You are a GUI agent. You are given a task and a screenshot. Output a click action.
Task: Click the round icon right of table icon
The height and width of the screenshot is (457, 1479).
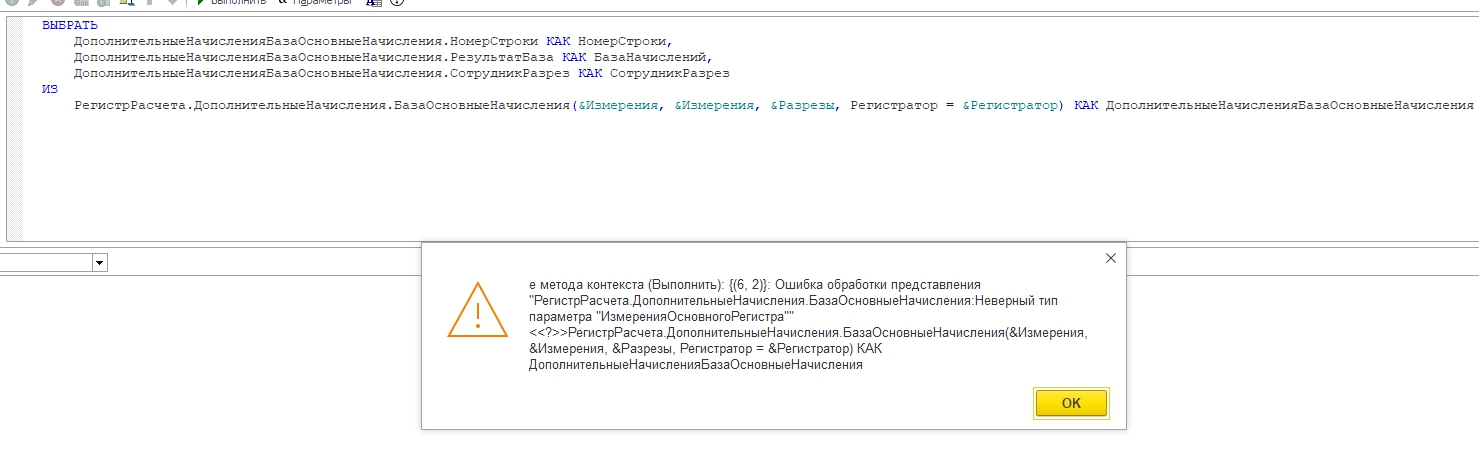pos(396,3)
